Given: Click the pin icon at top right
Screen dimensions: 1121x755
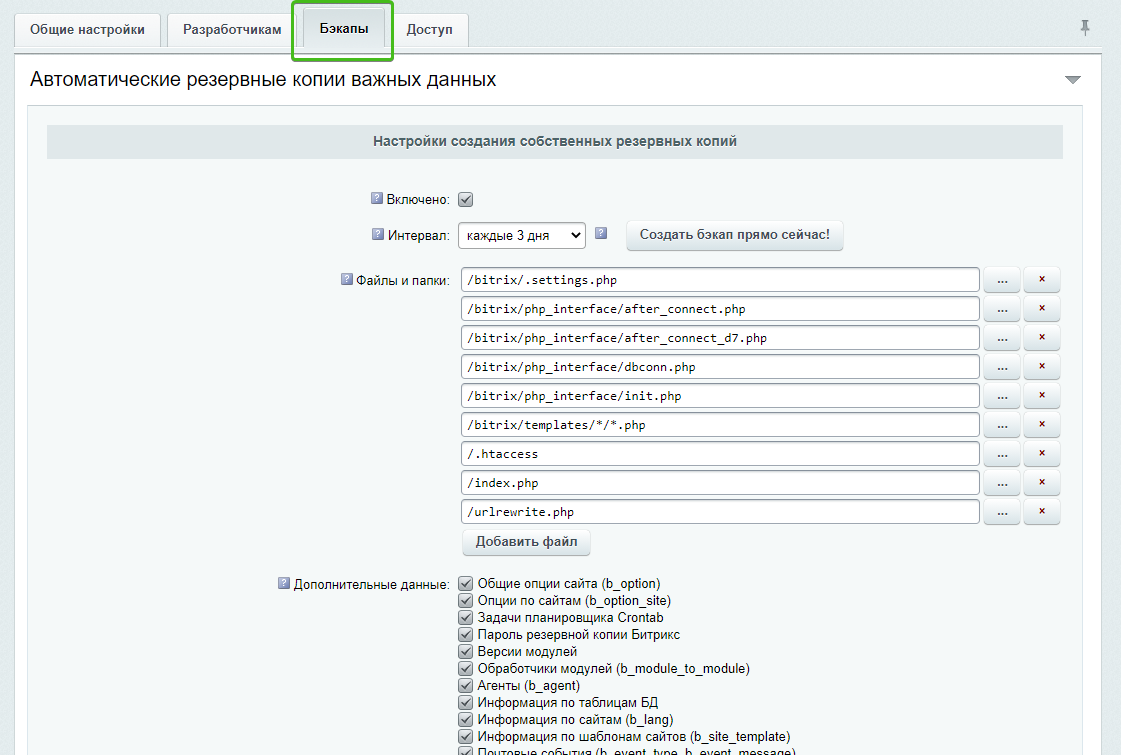Looking at the screenshot, I should tap(1085, 28).
